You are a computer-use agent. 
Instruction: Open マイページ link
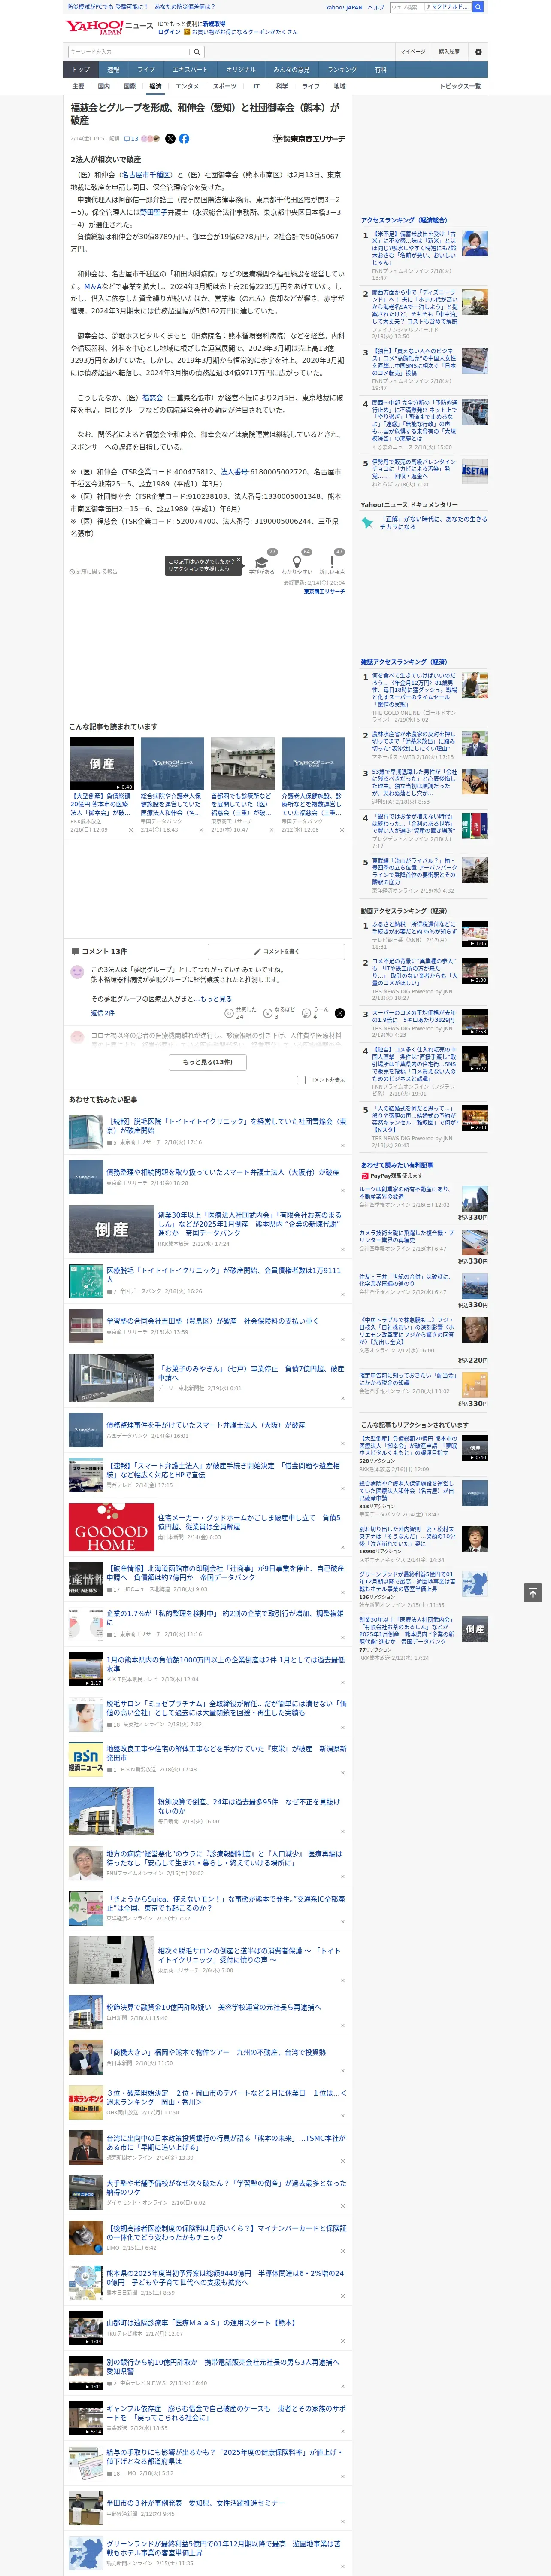[413, 52]
